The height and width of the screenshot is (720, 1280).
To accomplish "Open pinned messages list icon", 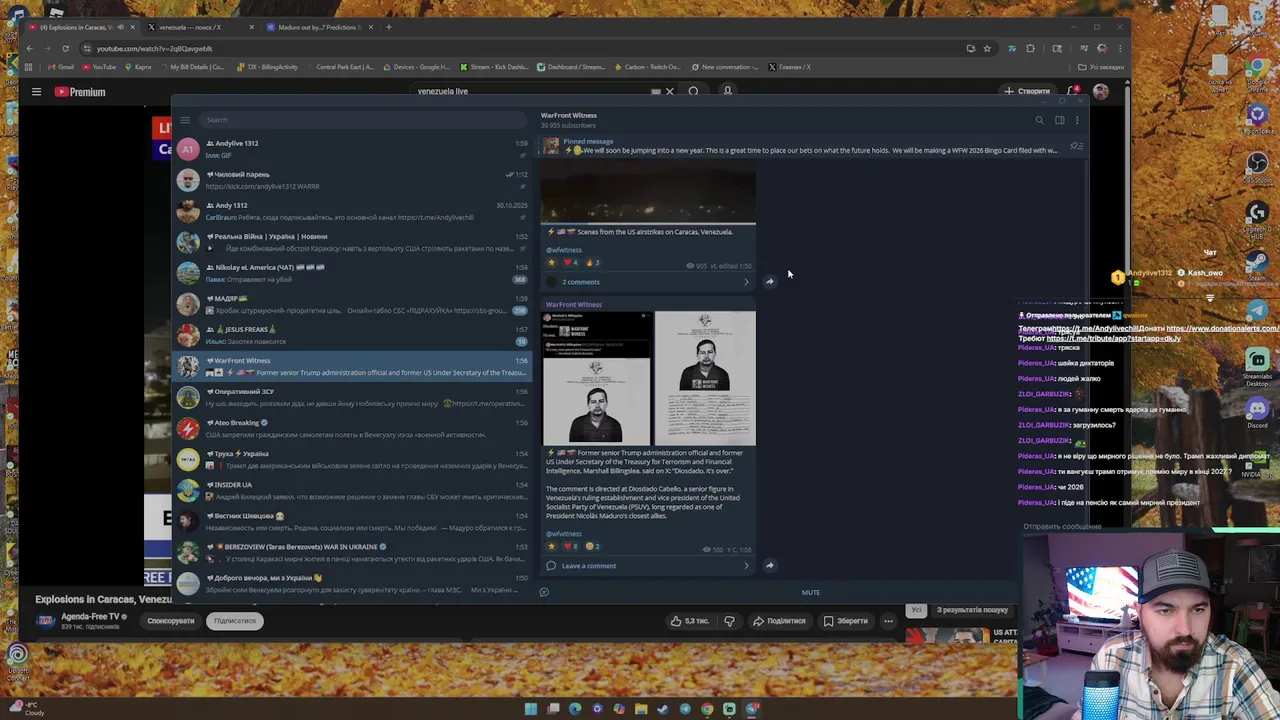I will click(1076, 147).
